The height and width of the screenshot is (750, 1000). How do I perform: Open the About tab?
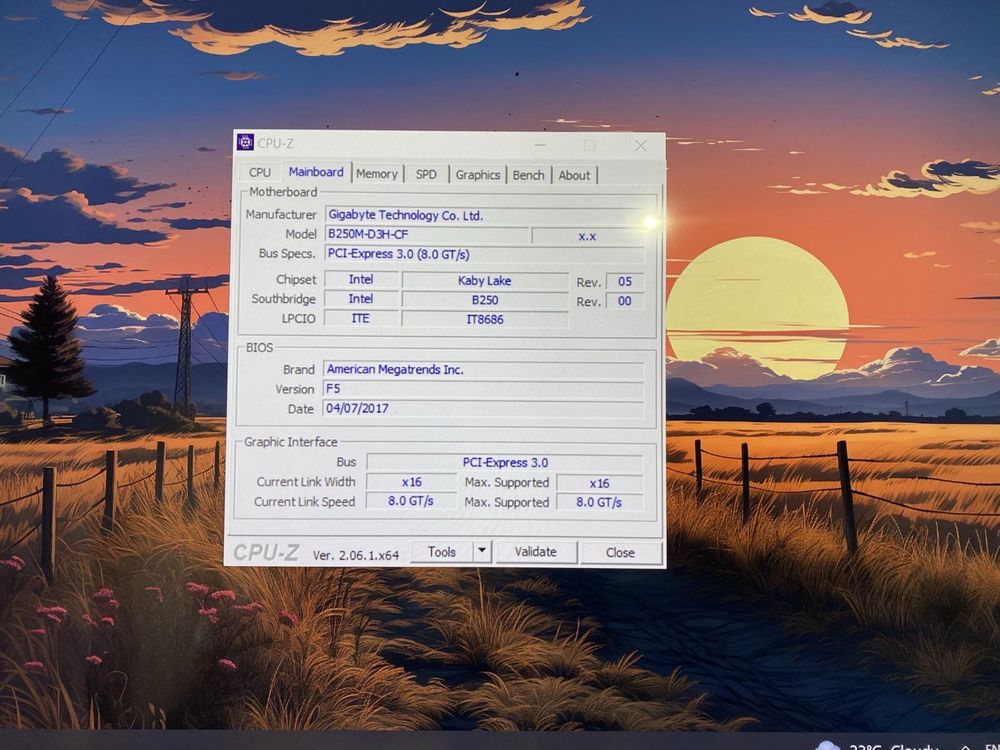point(574,175)
